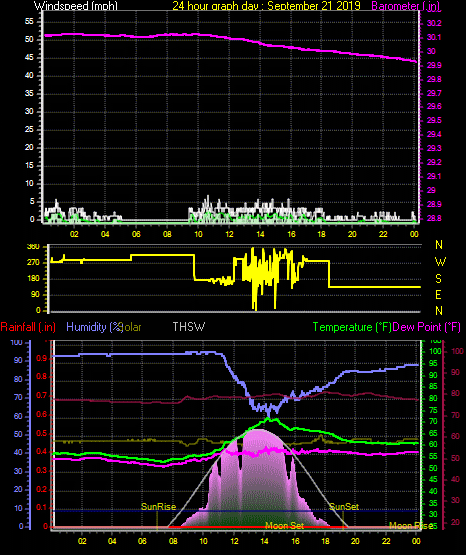Click the Windspeed (mph) axis title
This screenshot has height=555, width=466.
click(x=75, y=6)
